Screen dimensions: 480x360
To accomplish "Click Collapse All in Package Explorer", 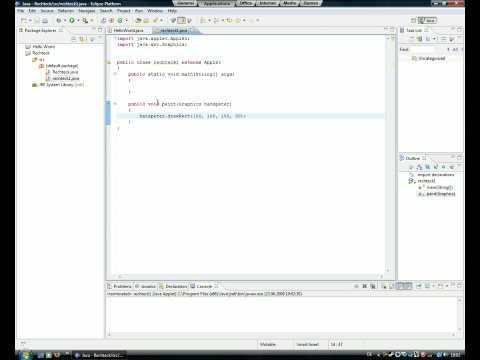I will pyautogui.click(x=74, y=39).
